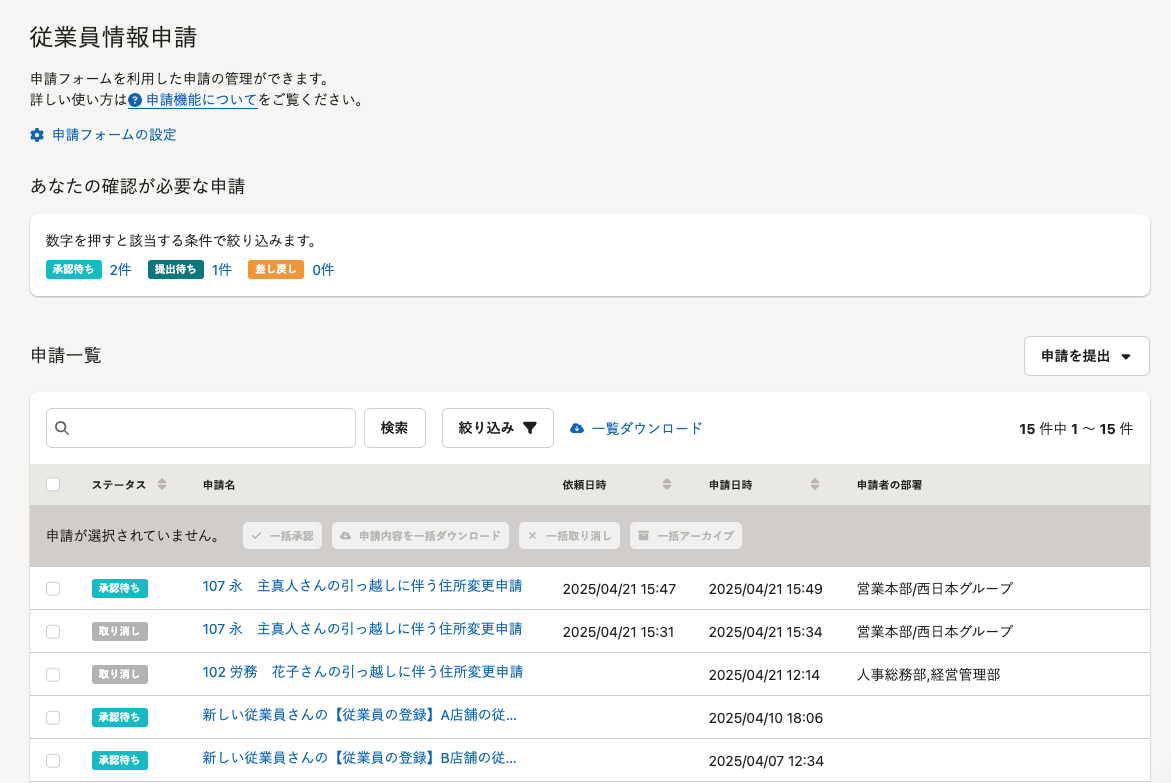Image resolution: width=1171 pixels, height=783 pixels.
Task: Click the 申請日時 column header label
Action: point(730,485)
